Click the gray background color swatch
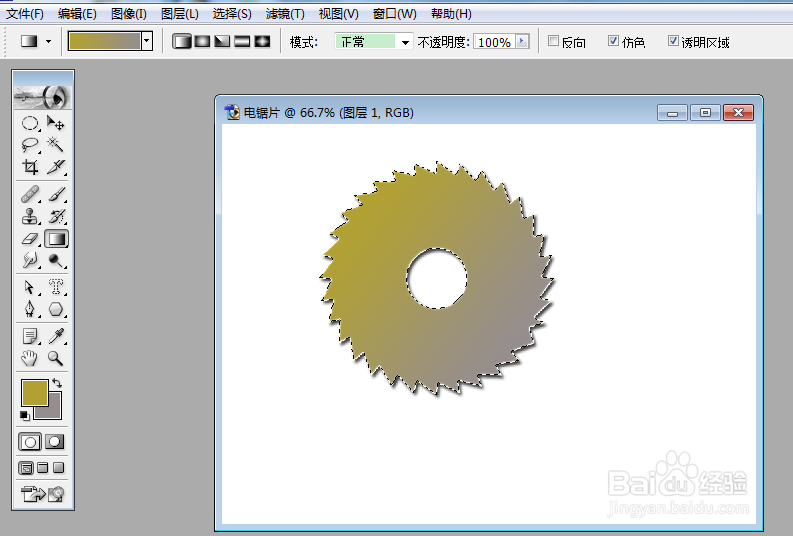The height and width of the screenshot is (536, 793). (53, 410)
